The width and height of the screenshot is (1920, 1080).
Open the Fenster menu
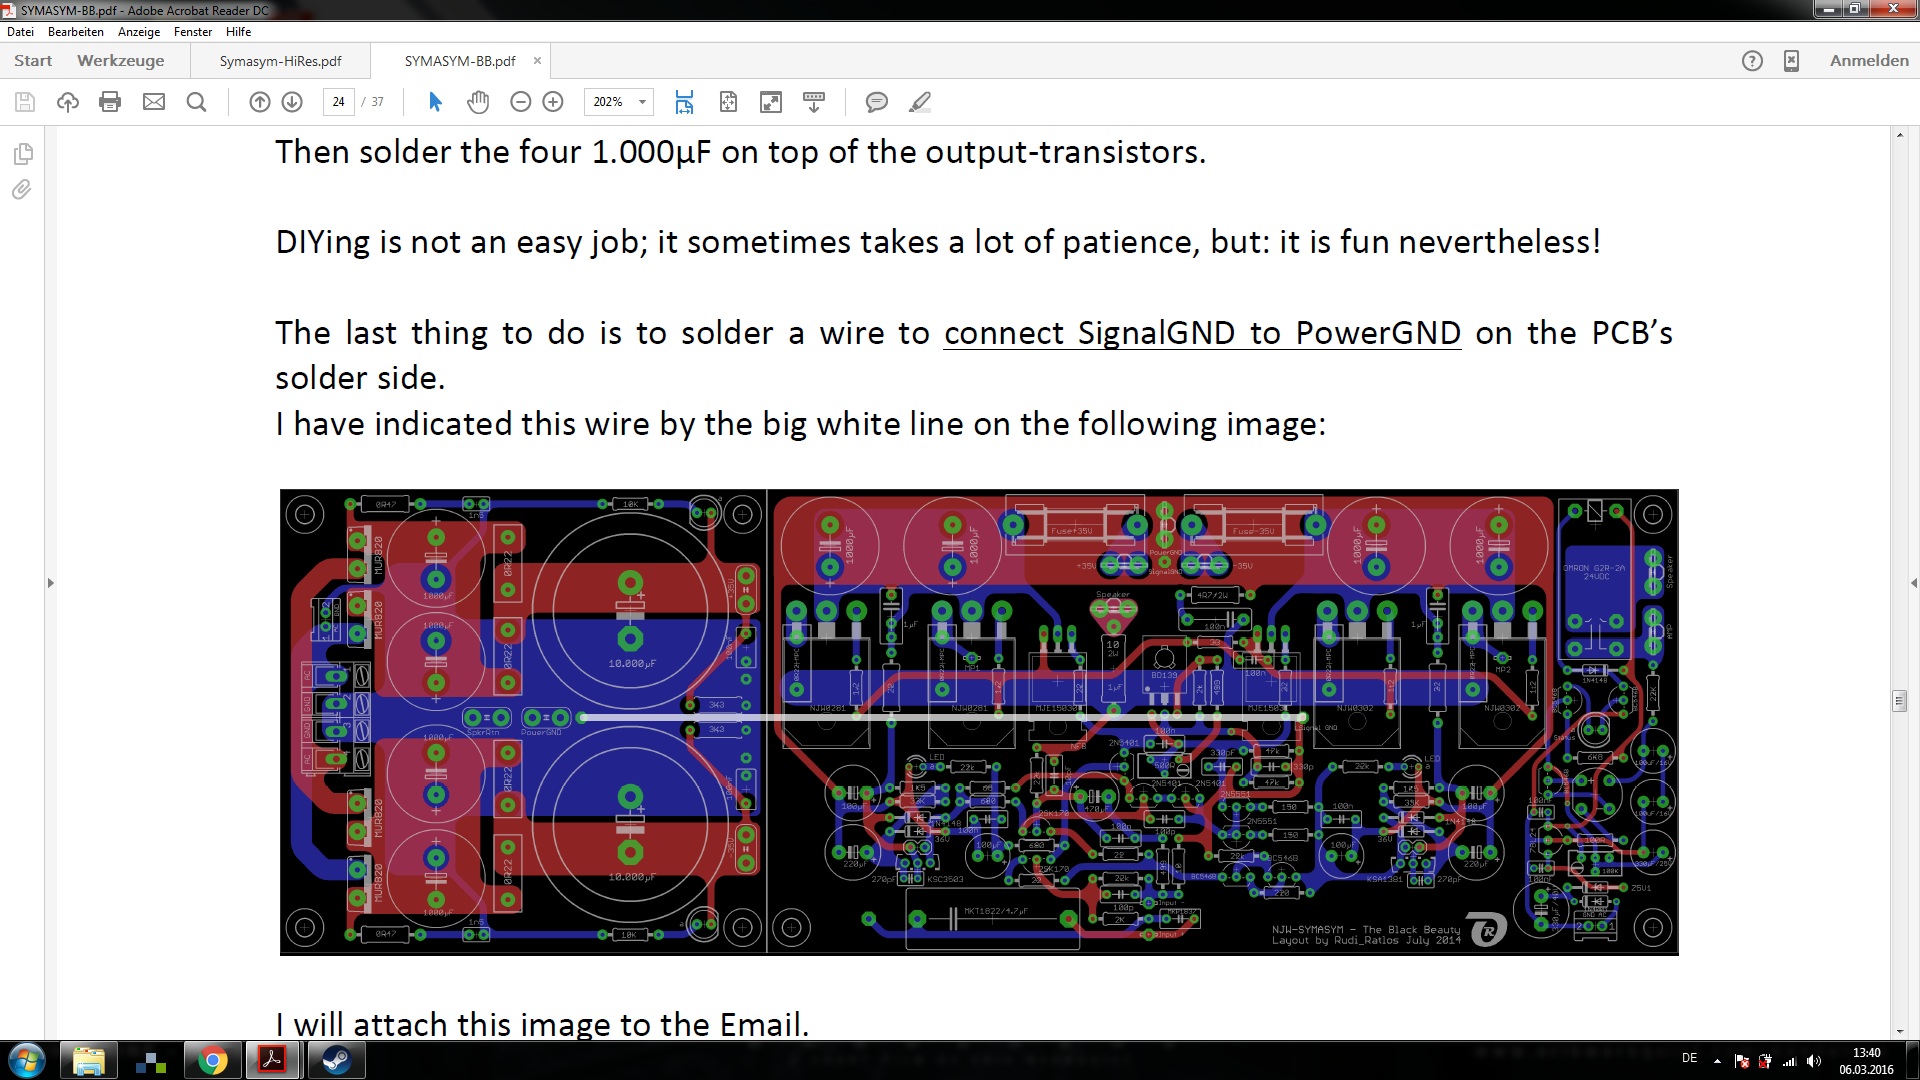click(193, 32)
